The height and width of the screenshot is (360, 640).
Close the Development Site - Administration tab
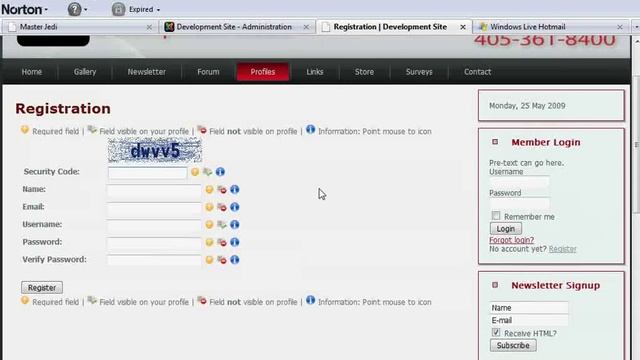tap(306, 27)
